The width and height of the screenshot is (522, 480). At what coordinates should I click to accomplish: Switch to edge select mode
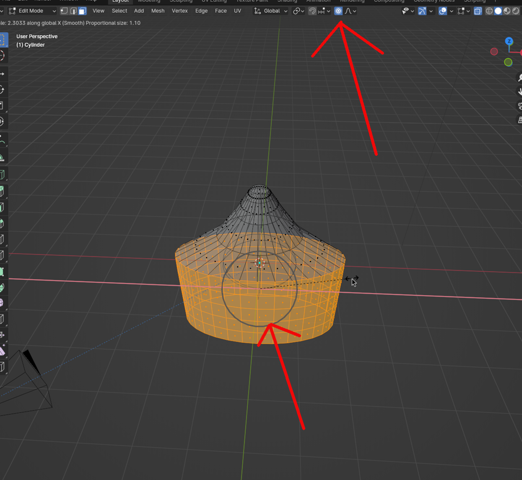(x=73, y=11)
